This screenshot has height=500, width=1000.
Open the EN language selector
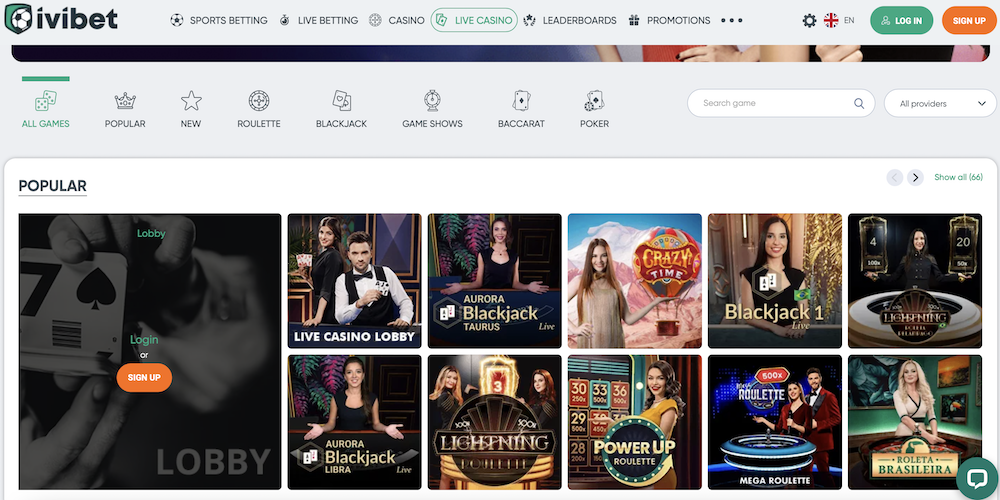pos(838,20)
